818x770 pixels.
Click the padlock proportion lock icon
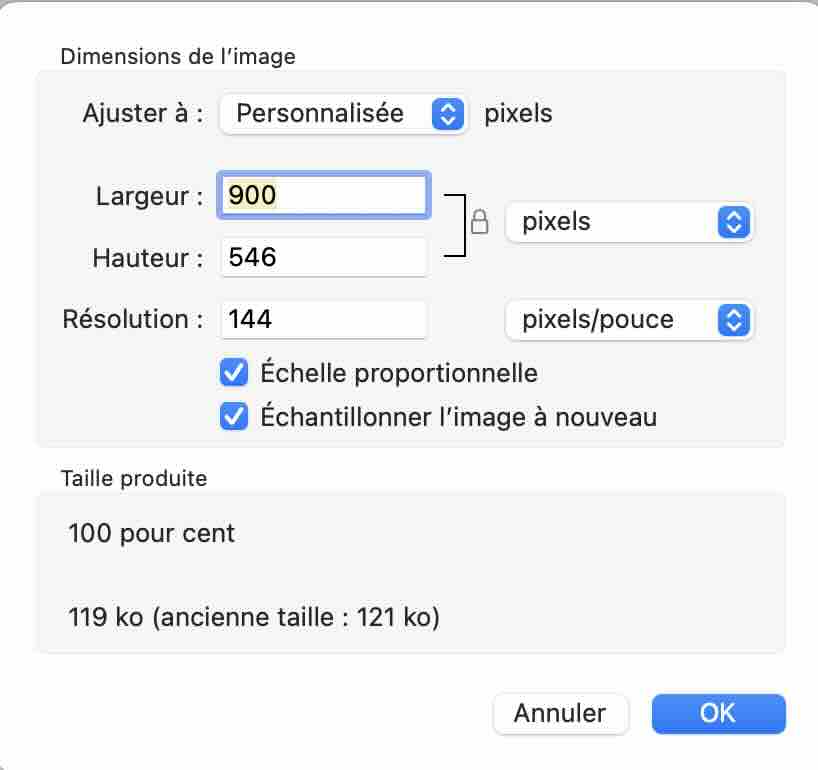pyautogui.click(x=479, y=222)
